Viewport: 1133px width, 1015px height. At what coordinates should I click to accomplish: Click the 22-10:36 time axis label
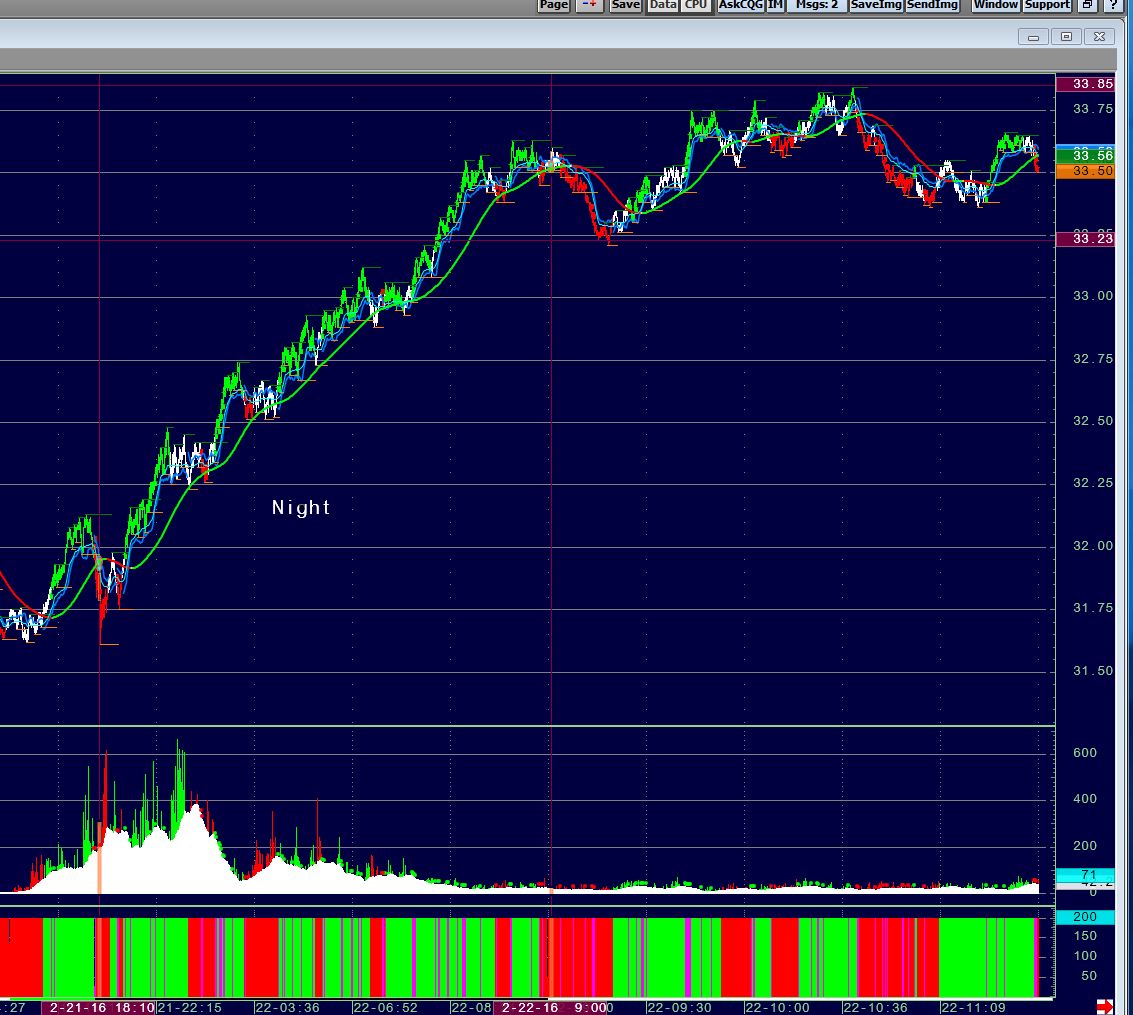(875, 1007)
